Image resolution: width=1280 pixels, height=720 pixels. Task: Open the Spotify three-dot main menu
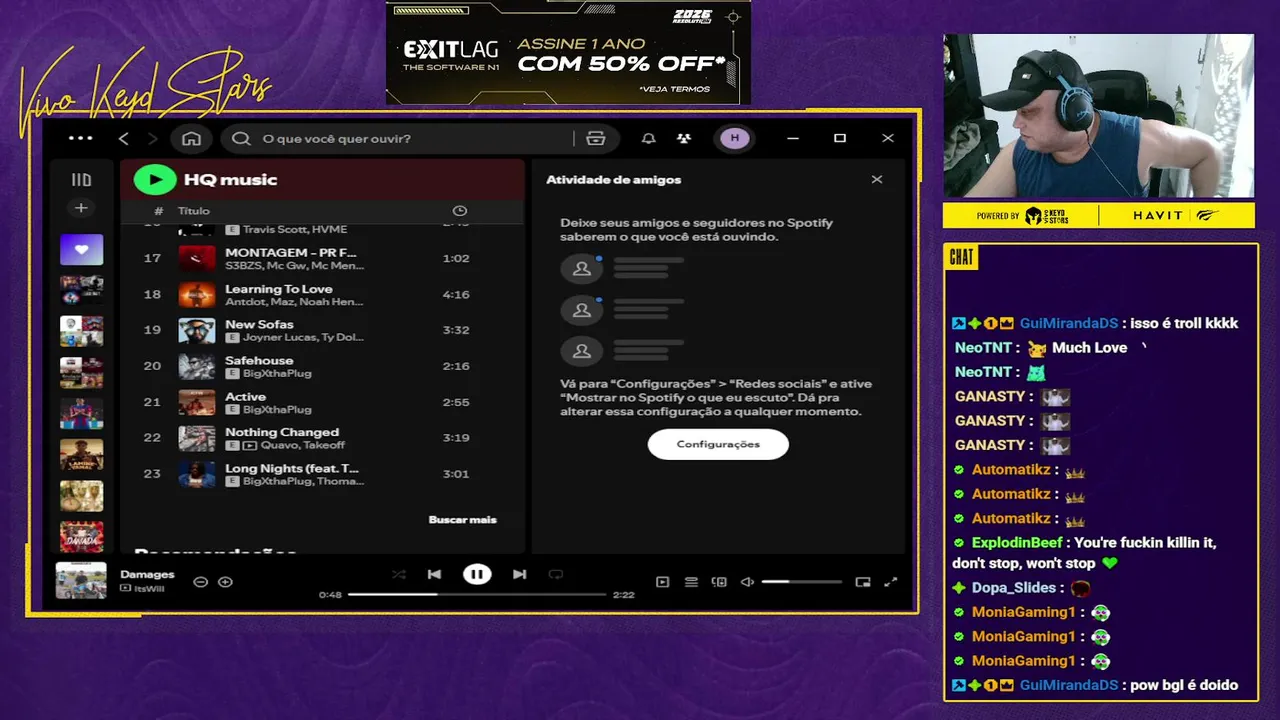click(80, 138)
